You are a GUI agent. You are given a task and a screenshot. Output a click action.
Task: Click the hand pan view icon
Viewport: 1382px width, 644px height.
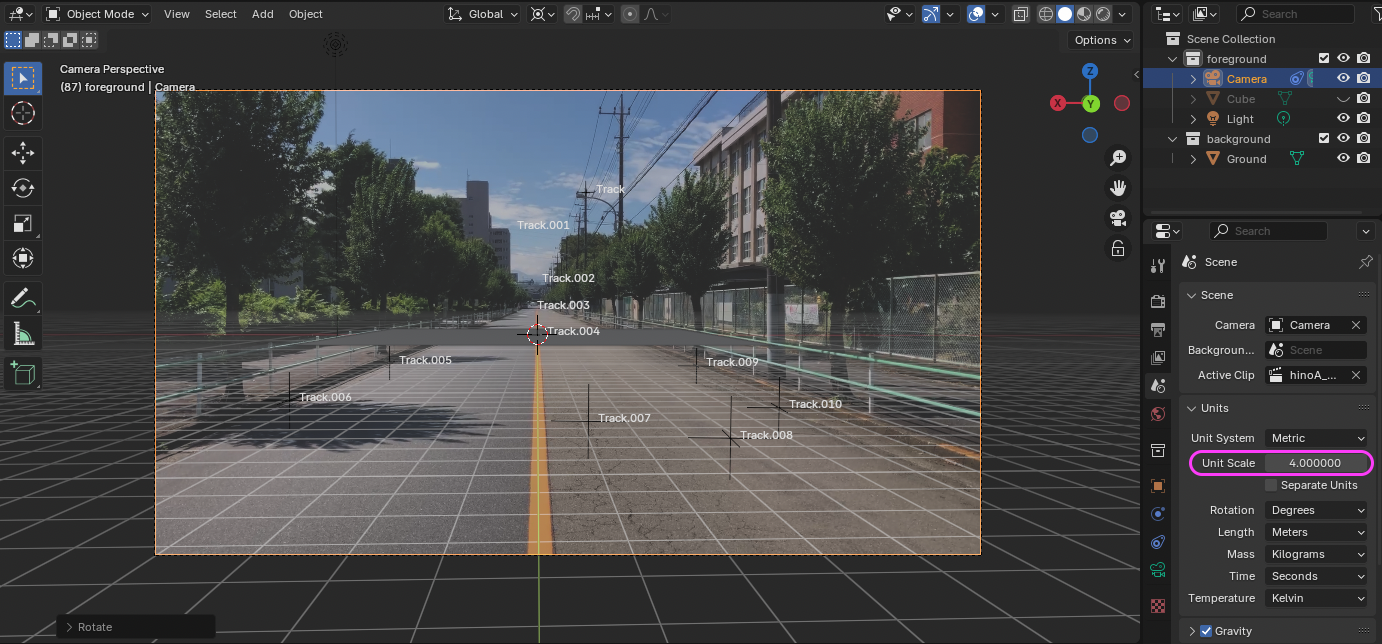tap(1118, 188)
